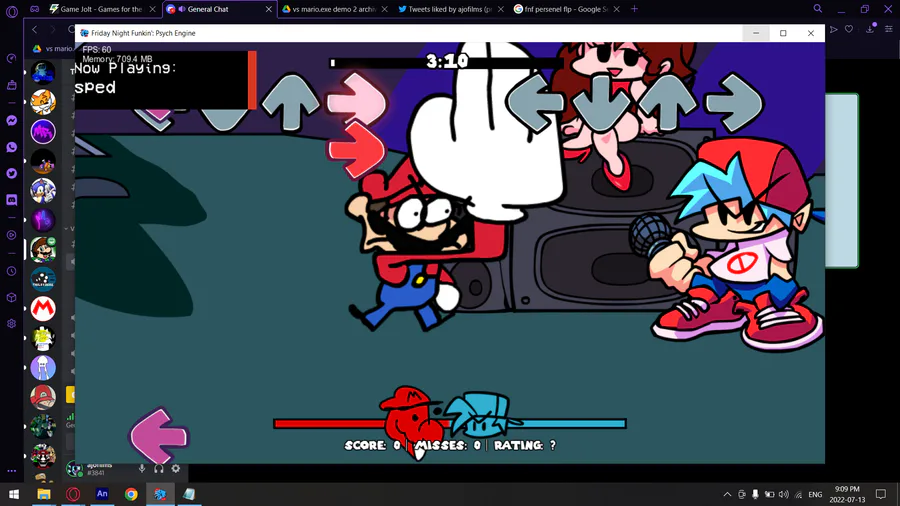Open Discord user settings gear
900x506 pixels.
pyautogui.click(x=176, y=469)
